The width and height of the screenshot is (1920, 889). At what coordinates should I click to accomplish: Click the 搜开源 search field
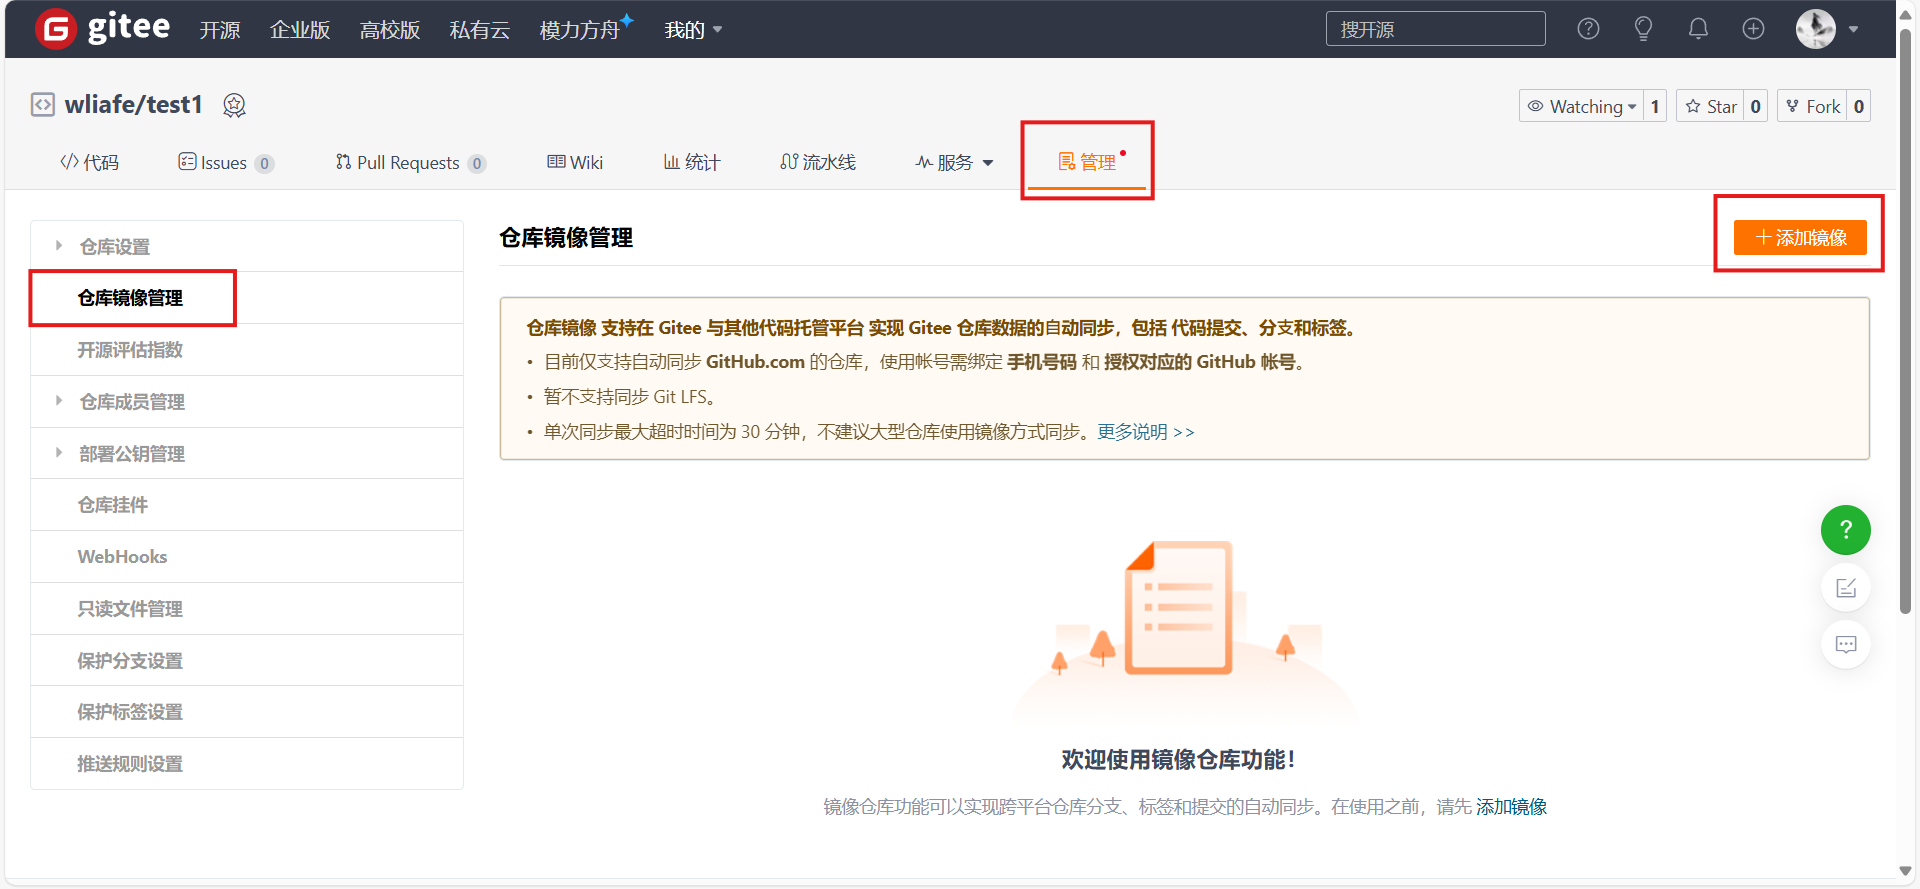1435,29
